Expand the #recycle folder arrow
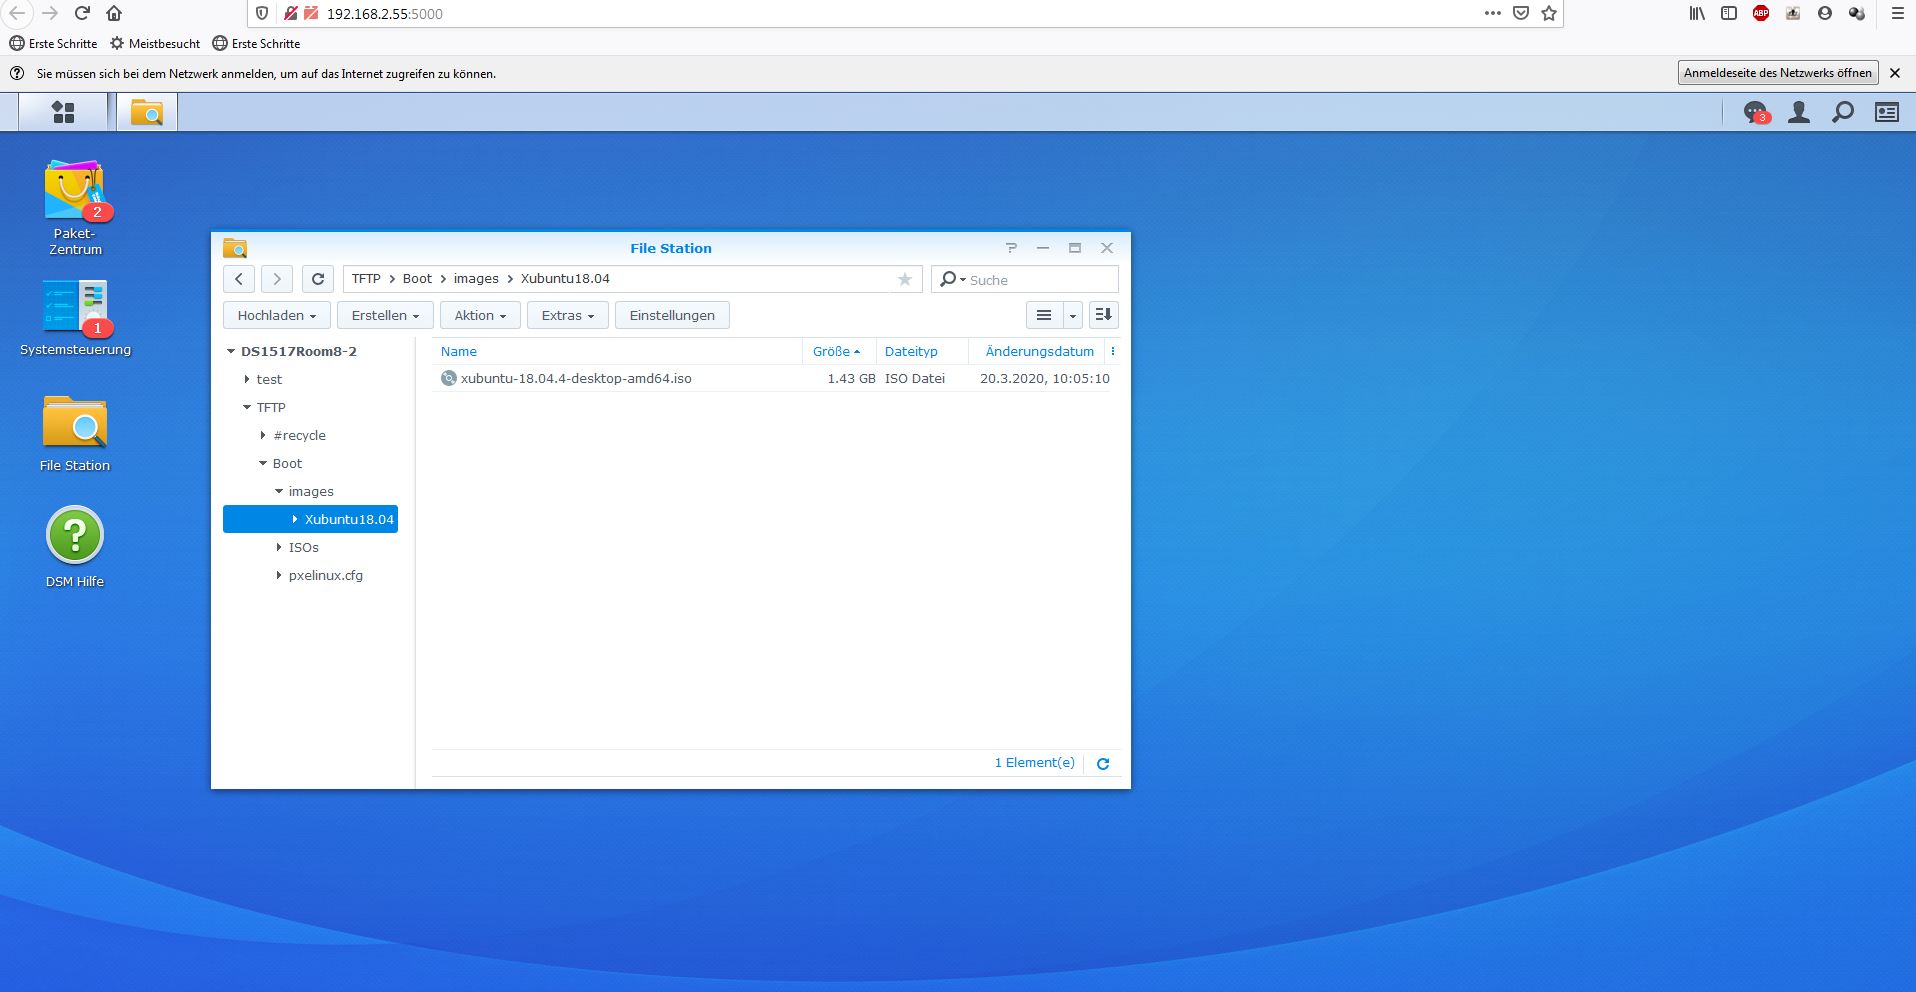Image resolution: width=1916 pixels, height=992 pixels. [x=263, y=435]
